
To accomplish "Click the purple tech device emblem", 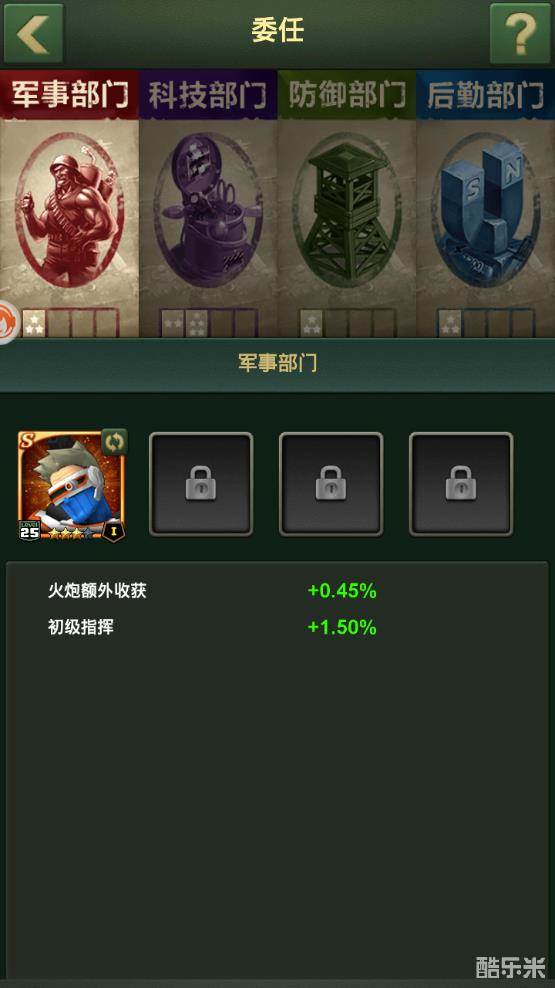I will (x=209, y=209).
